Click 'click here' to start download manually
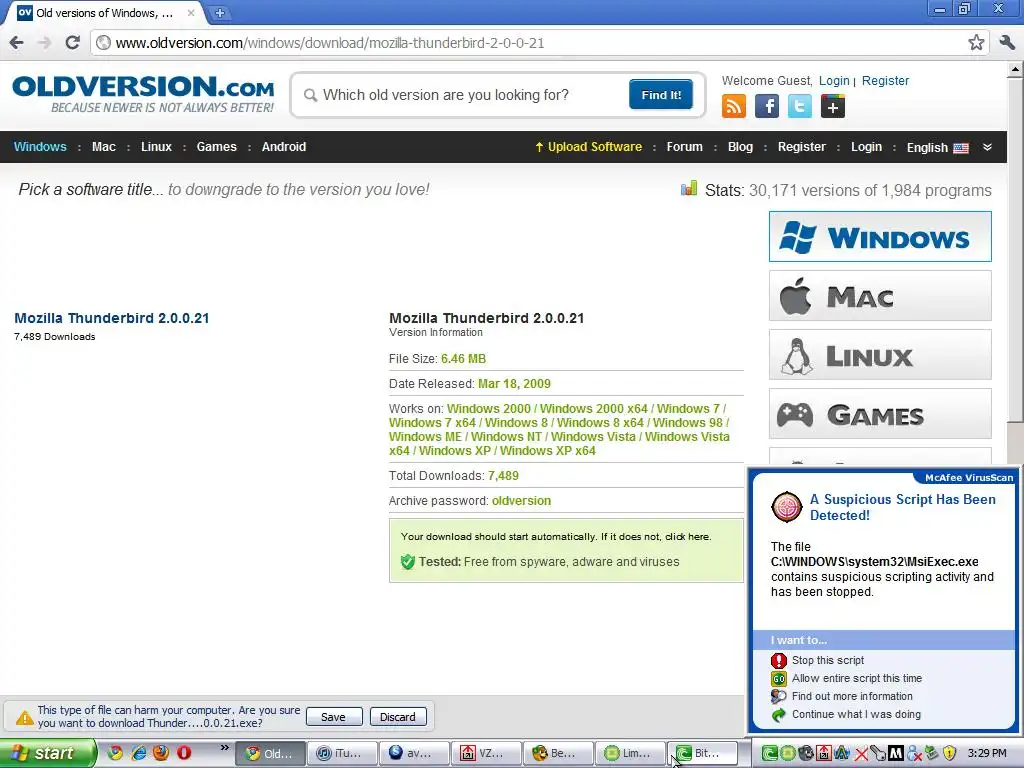 [x=686, y=537]
